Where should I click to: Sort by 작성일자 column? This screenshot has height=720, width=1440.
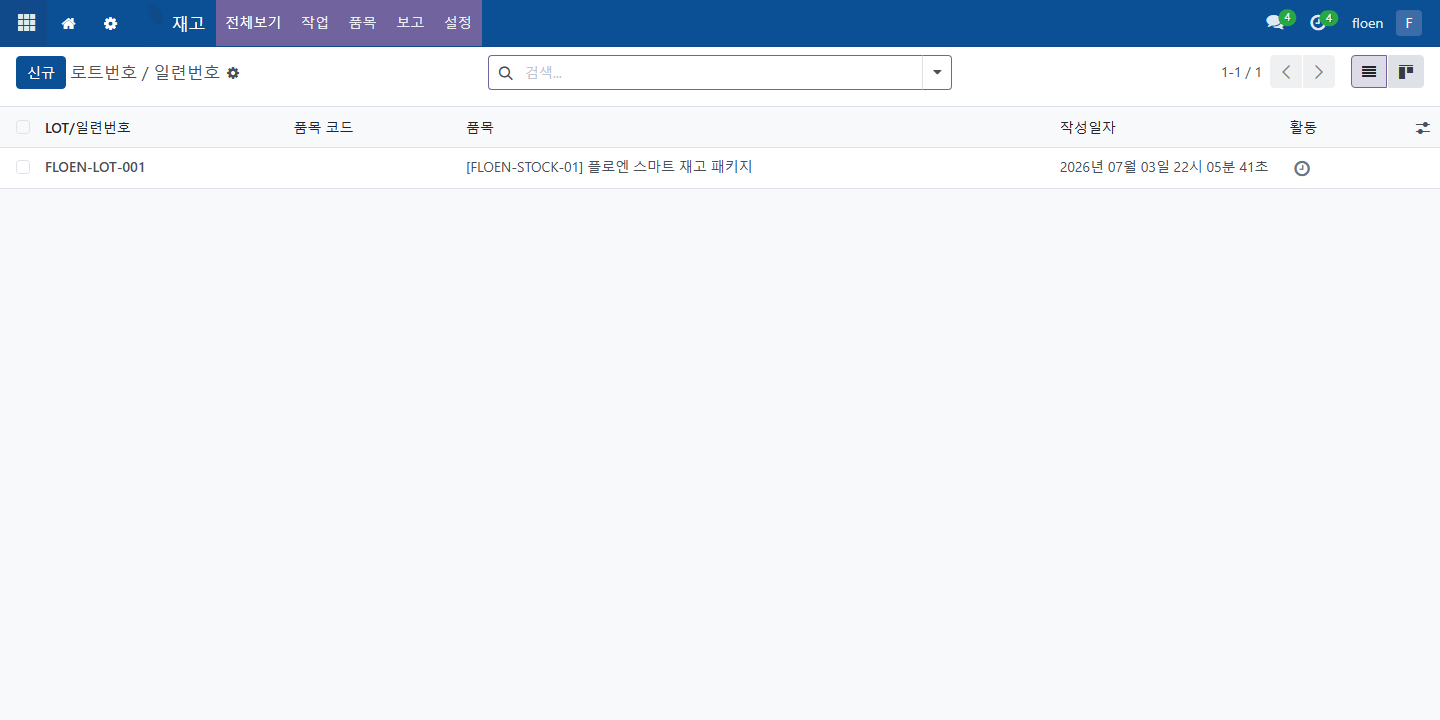(1088, 127)
